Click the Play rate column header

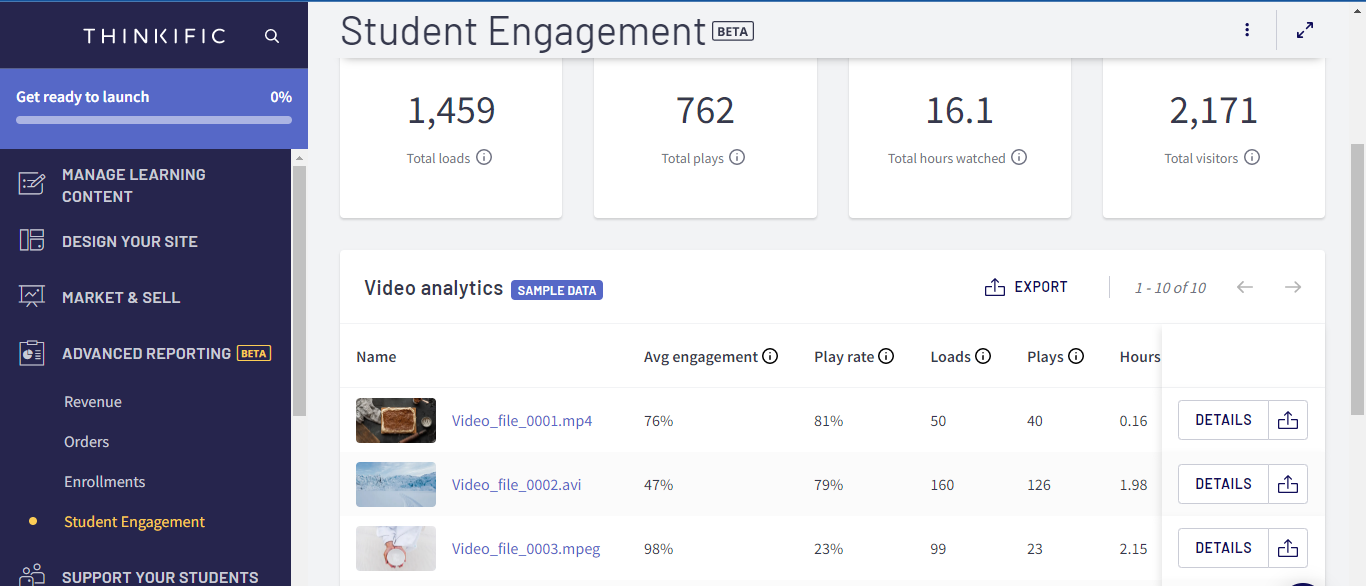(x=844, y=357)
